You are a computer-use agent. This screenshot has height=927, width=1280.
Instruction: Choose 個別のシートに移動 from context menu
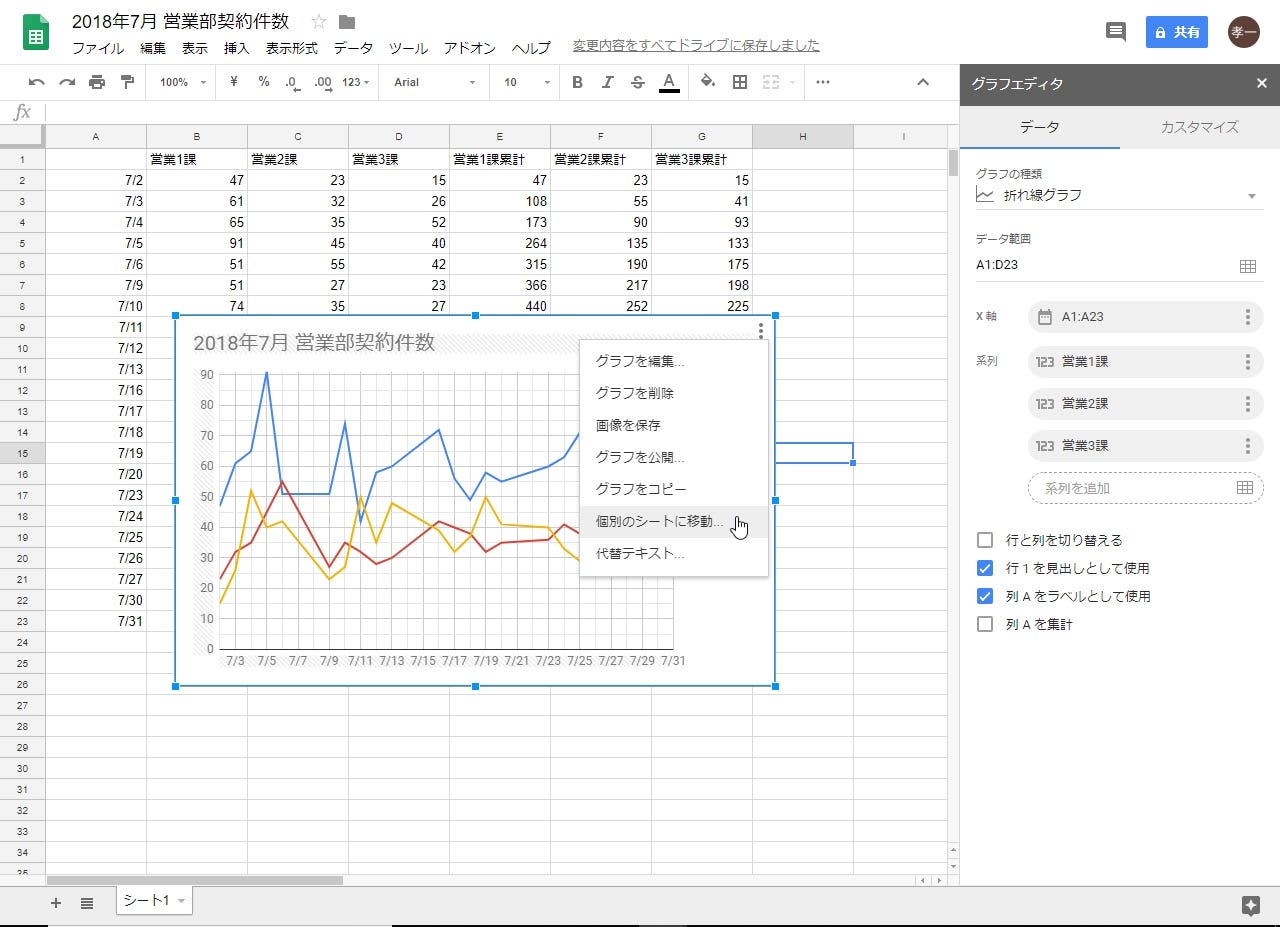[674, 521]
